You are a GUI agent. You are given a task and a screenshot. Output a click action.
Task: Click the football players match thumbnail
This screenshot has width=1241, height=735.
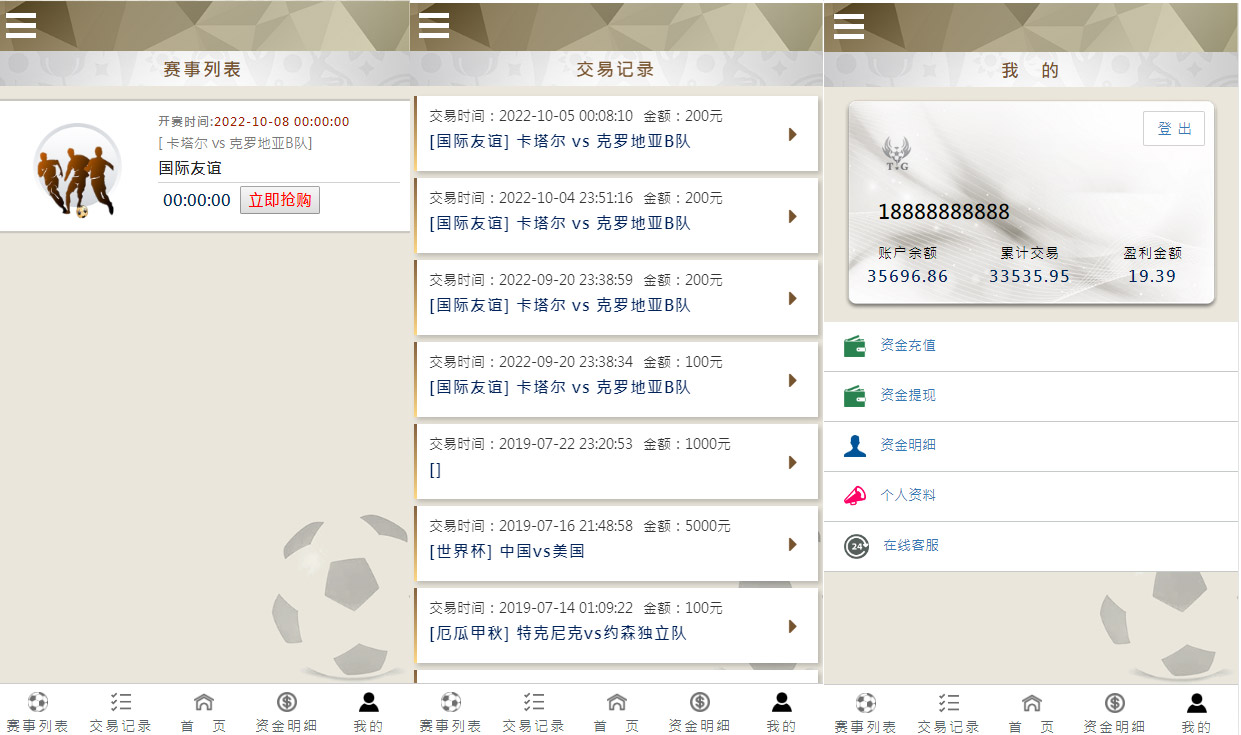point(77,170)
